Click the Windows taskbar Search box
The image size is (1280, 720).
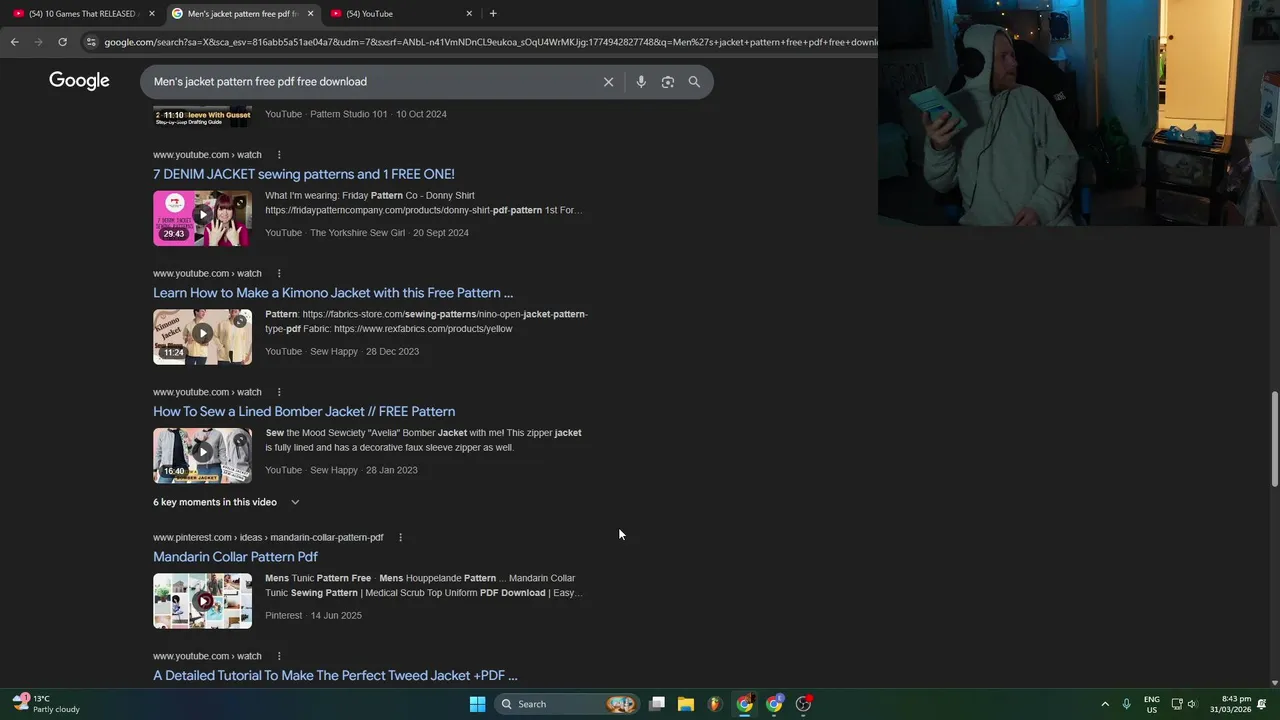coord(567,704)
